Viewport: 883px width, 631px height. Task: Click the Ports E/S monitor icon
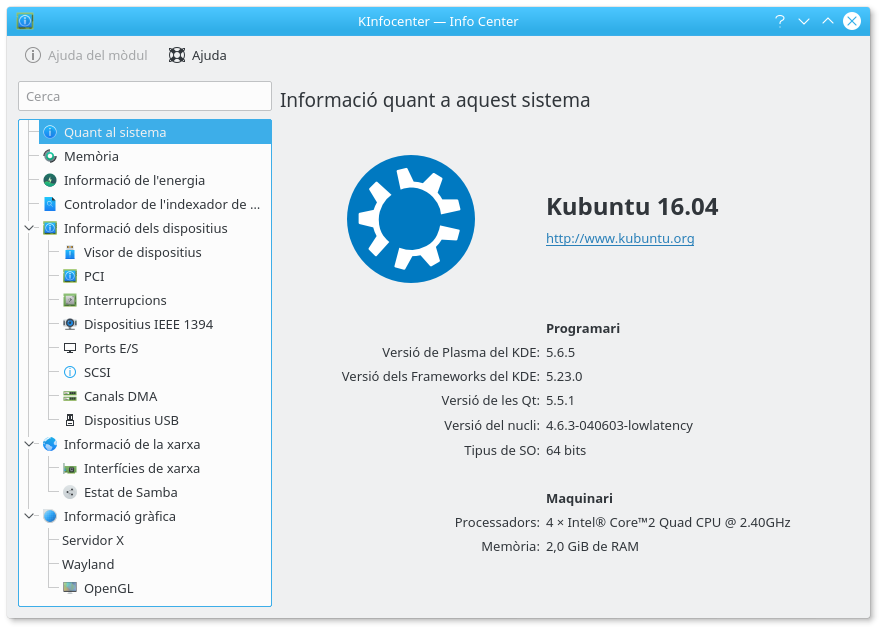coord(70,348)
